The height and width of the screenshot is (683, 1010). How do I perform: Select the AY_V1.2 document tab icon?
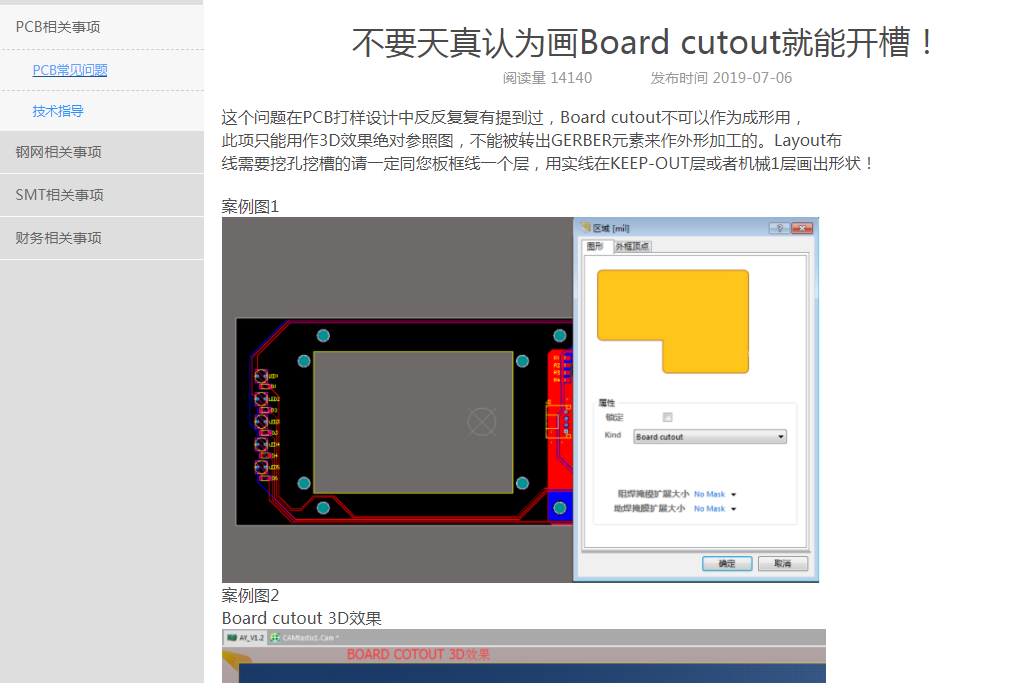pyautogui.click(x=232, y=637)
